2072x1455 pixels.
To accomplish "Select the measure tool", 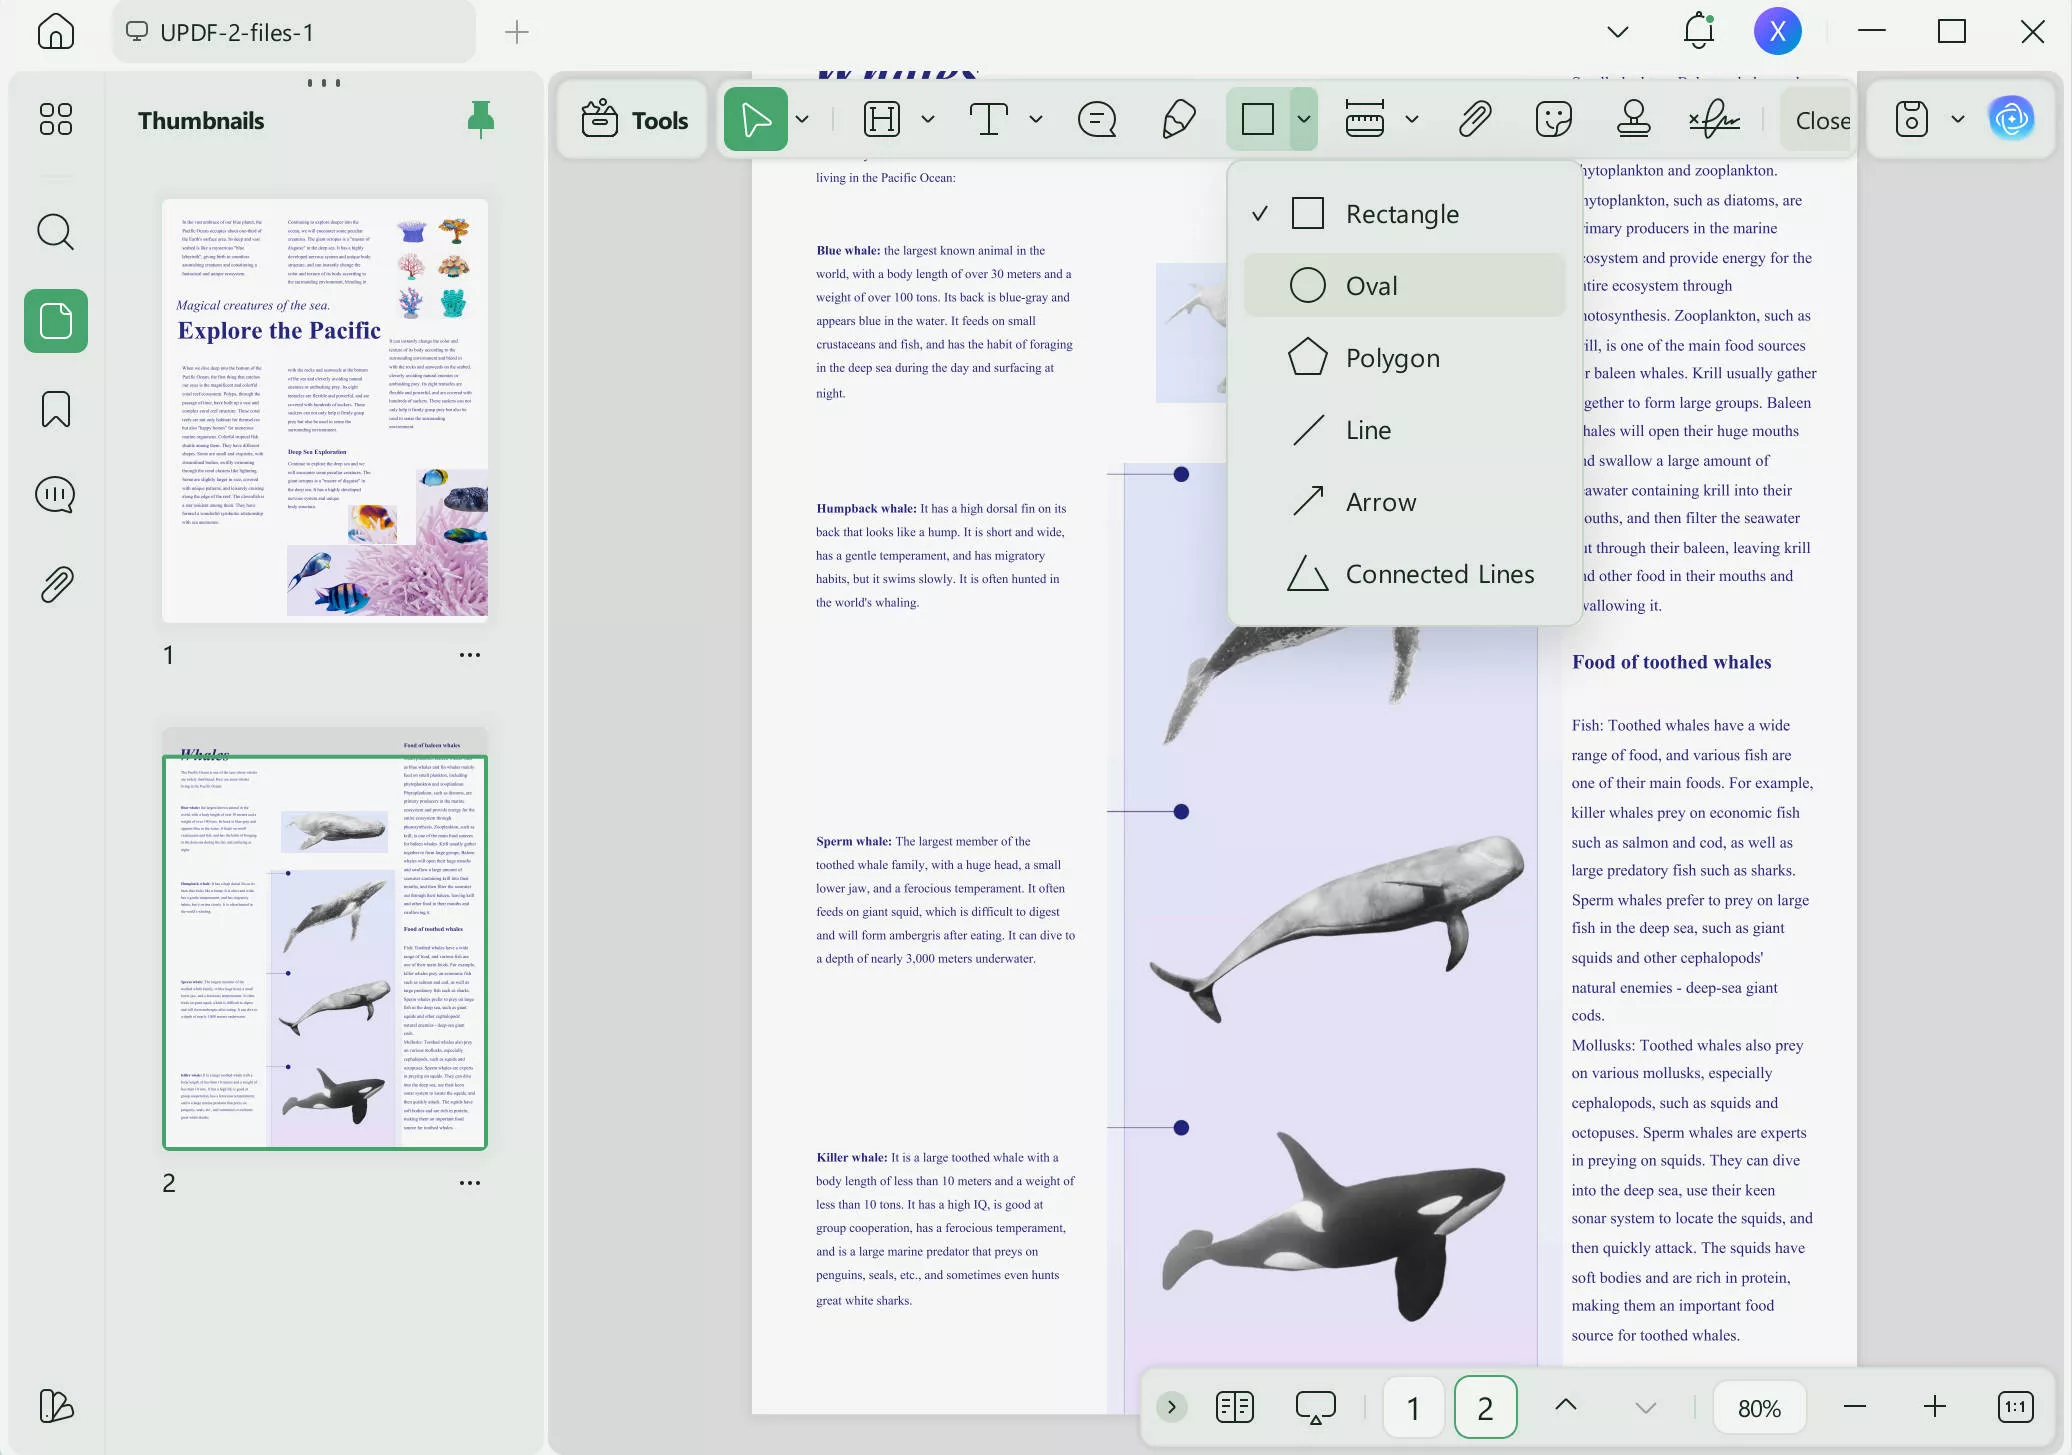I will (x=1363, y=118).
